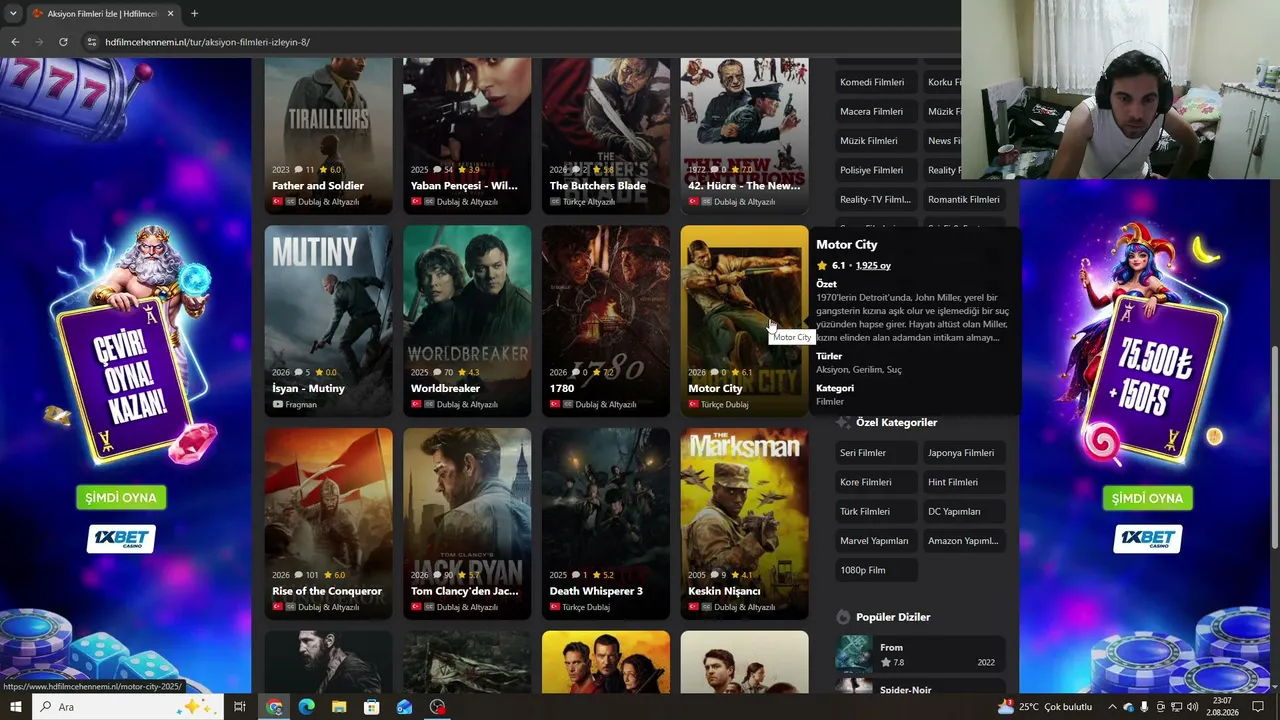Switch to Chrome on the taskbar
The height and width of the screenshot is (720, 1280).
tap(274, 707)
